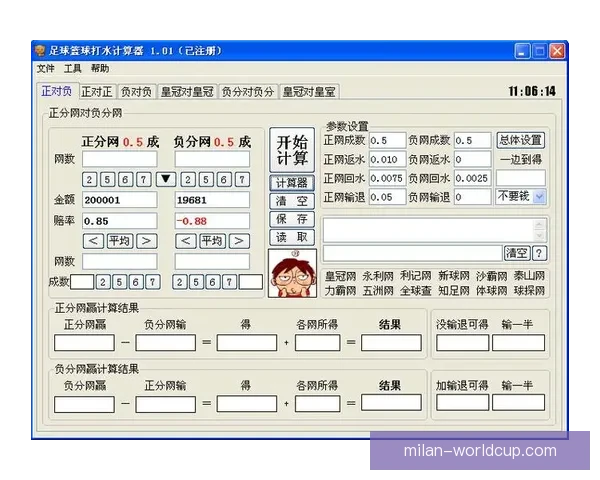Switch to the 正对正 tab
This screenshot has width=600, height=480.
coord(97,92)
